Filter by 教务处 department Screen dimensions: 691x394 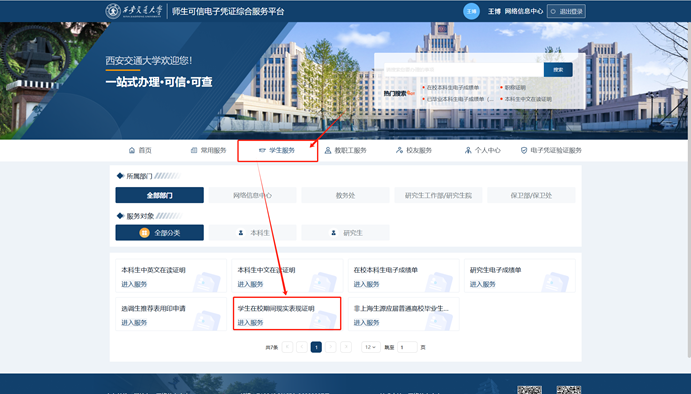[x=346, y=195]
